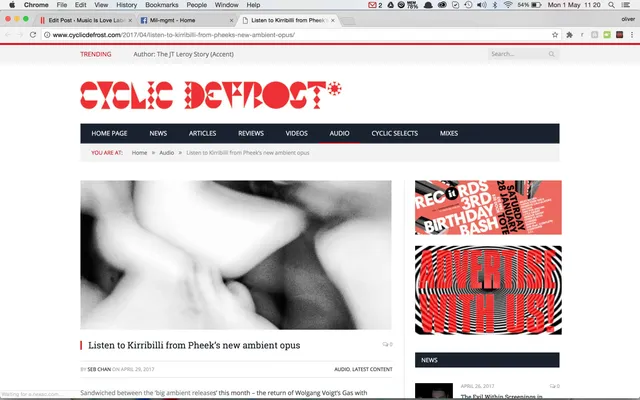Open the Wi-Fi status menu
Screen dimensions: 640x400
coord(508,5)
